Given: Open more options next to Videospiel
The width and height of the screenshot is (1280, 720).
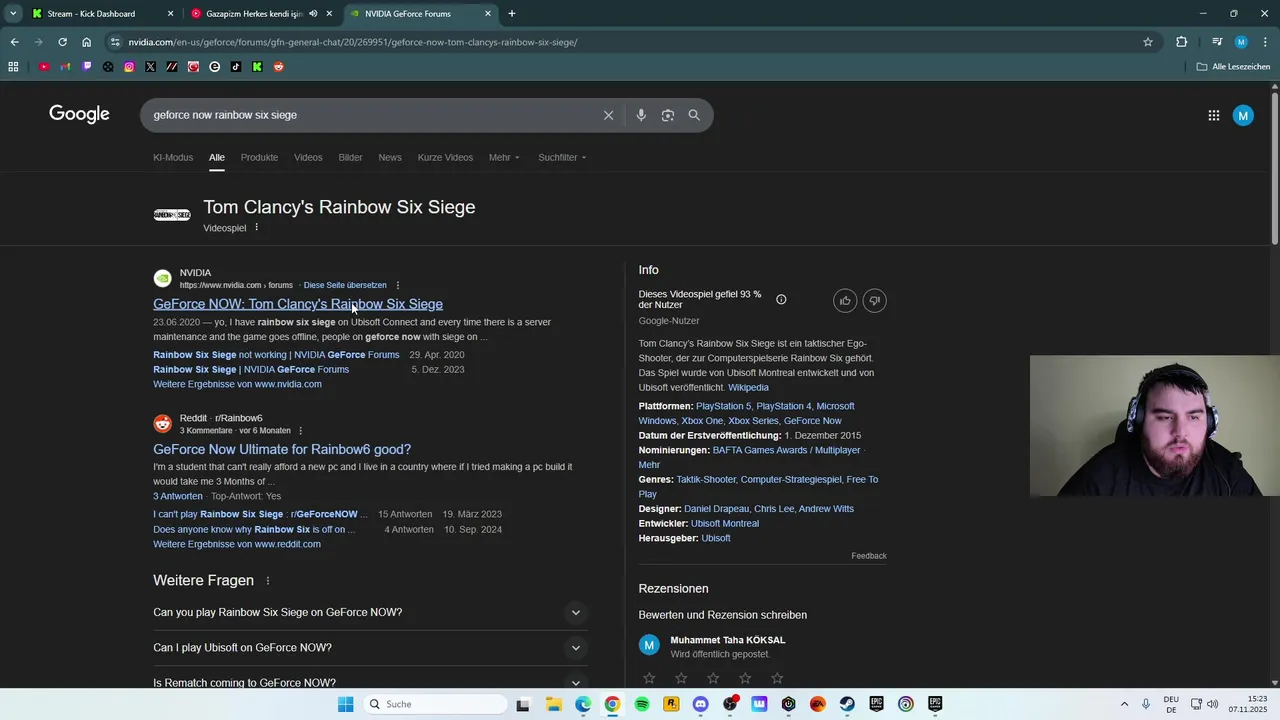Looking at the screenshot, I should 257,227.
